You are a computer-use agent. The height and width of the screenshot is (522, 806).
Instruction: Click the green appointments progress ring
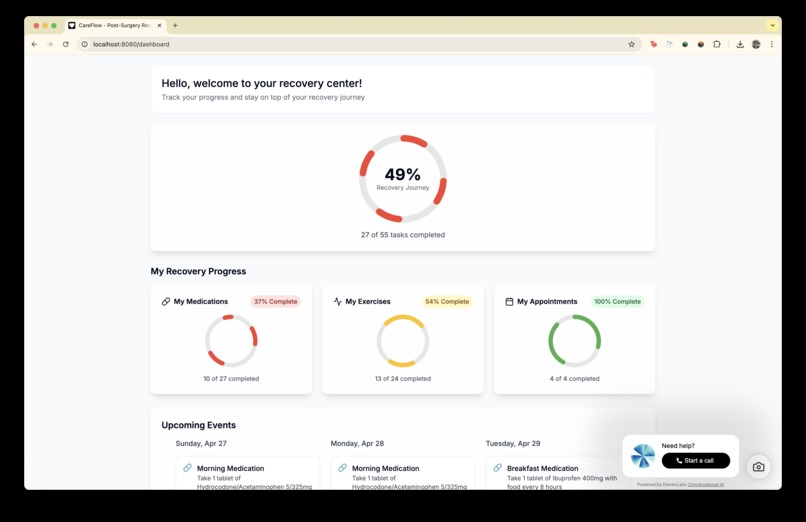[575, 341]
